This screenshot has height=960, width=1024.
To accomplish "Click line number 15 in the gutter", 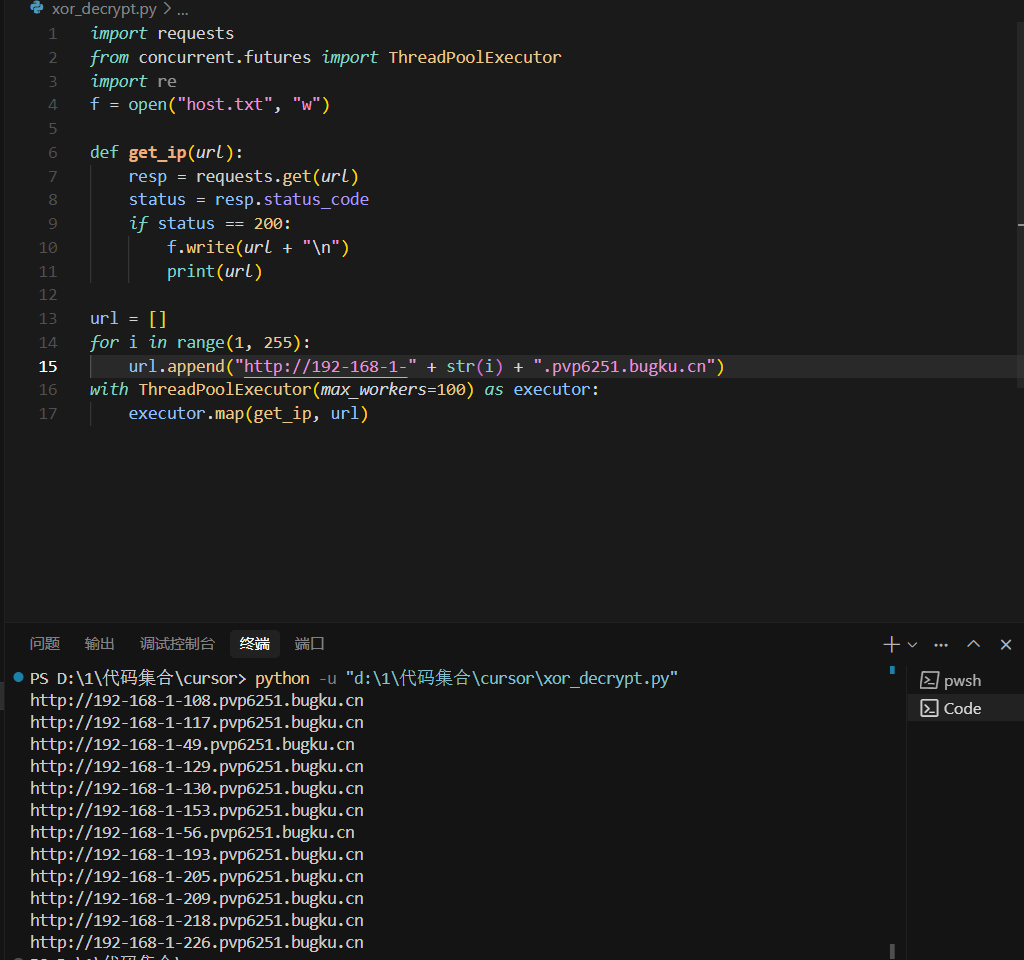I will tap(48, 366).
